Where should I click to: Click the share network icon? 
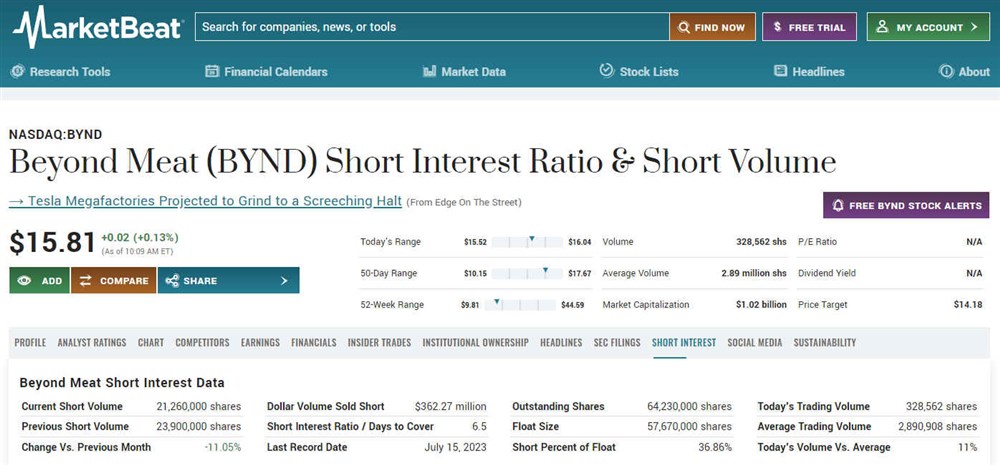[172, 281]
